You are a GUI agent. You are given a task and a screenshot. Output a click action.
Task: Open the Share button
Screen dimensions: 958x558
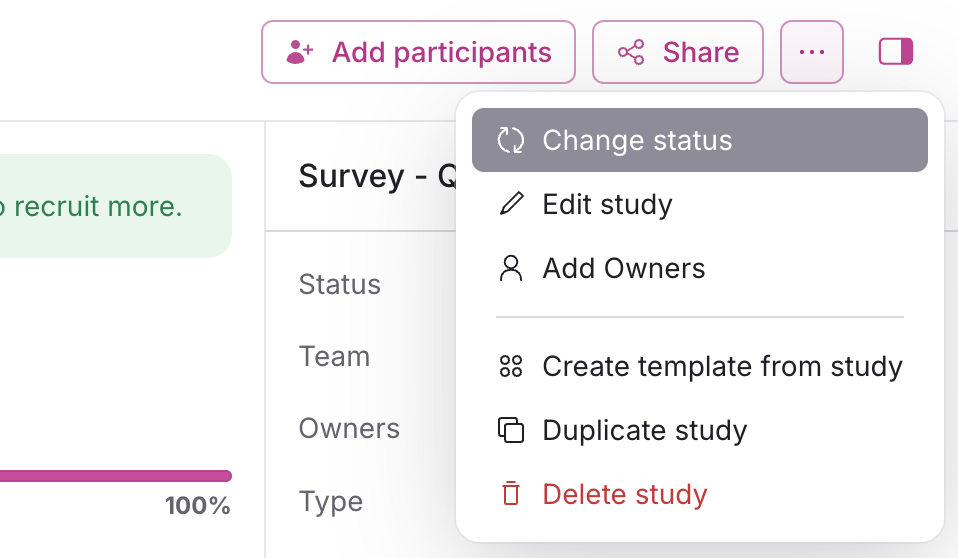[678, 52]
